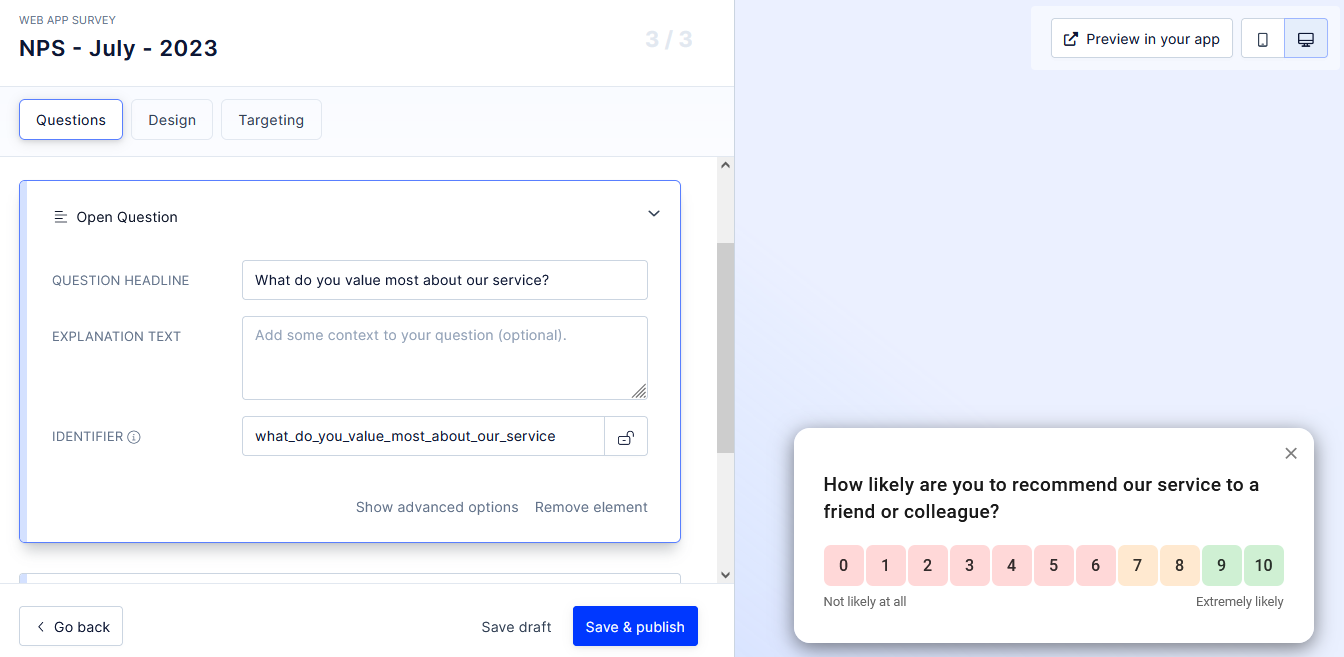Click the scrollbar's down arrow

725,575
